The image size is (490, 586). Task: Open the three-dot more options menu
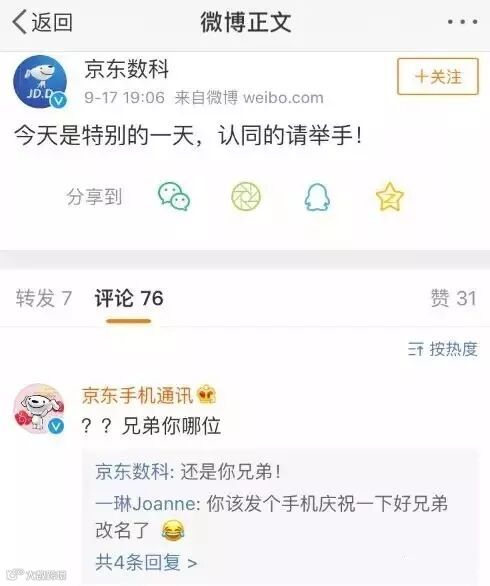click(x=463, y=22)
